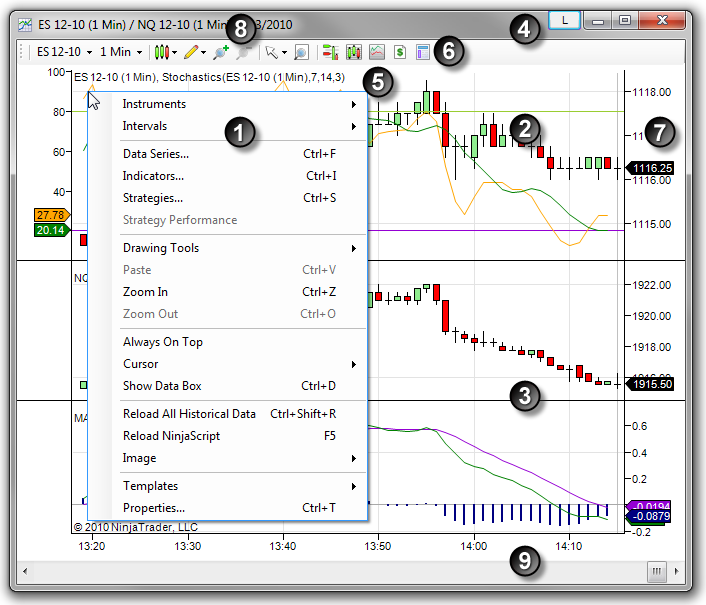Toggle the L window link button
The width and height of the screenshot is (706, 605).
click(x=565, y=20)
